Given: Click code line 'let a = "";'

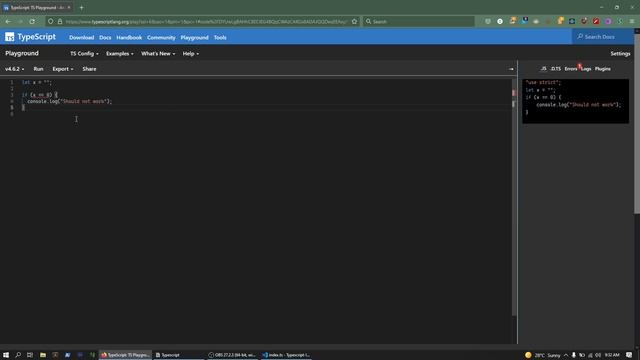Looking at the screenshot, I should click(x=37, y=82).
